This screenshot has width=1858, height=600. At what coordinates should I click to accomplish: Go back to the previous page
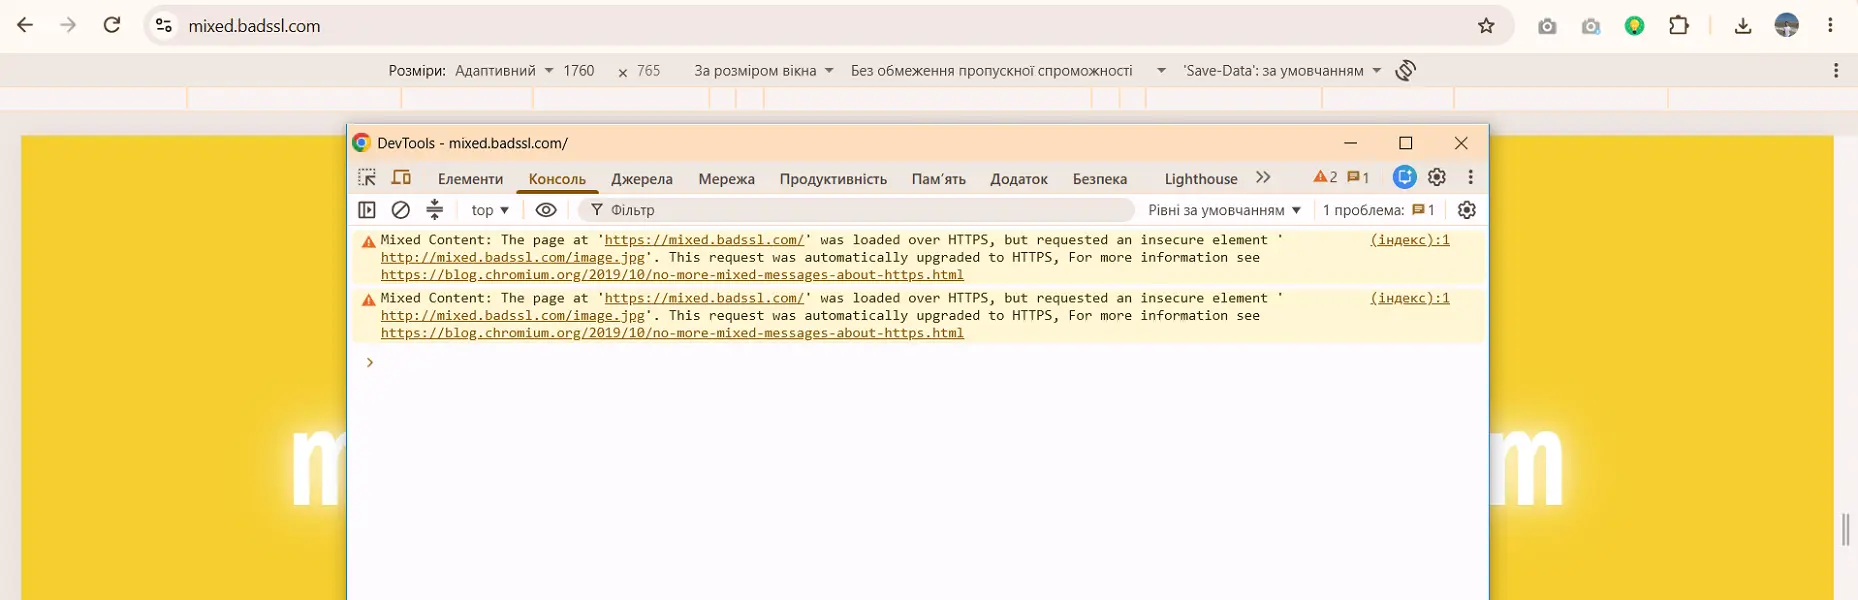click(25, 25)
